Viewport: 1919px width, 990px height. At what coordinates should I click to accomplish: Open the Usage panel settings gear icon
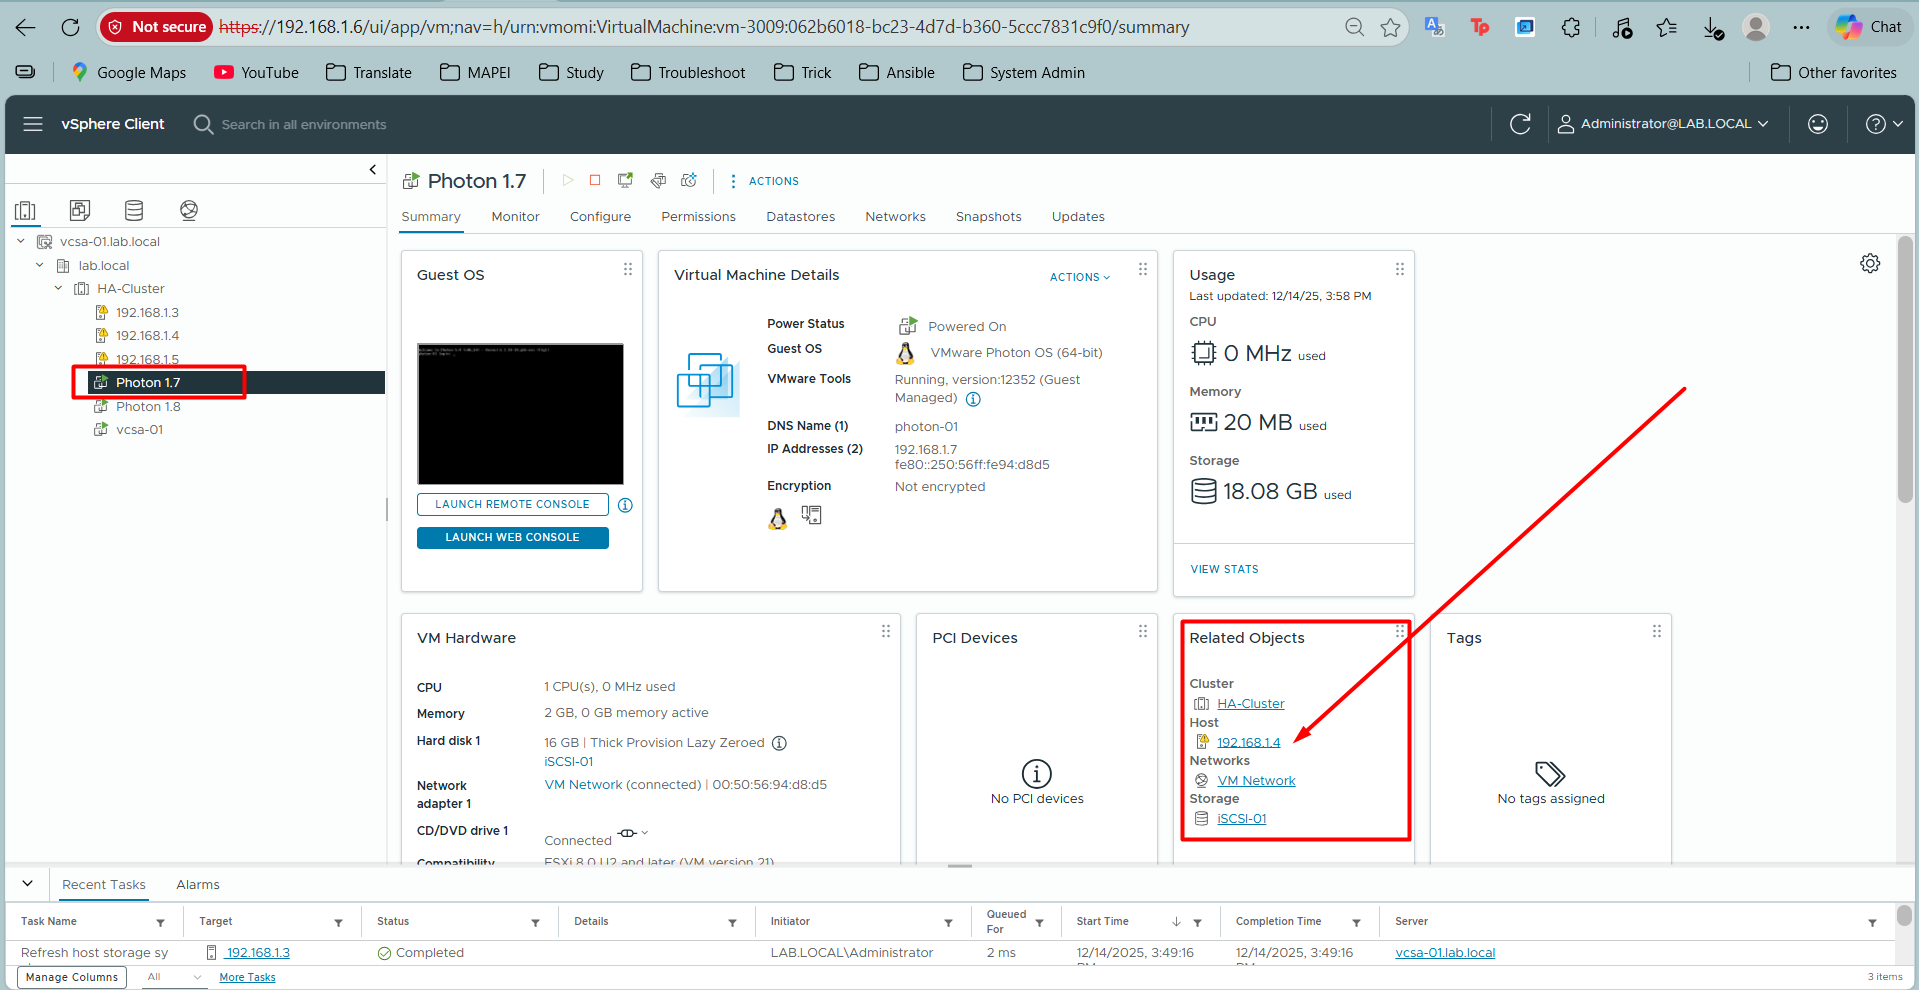[1869, 263]
